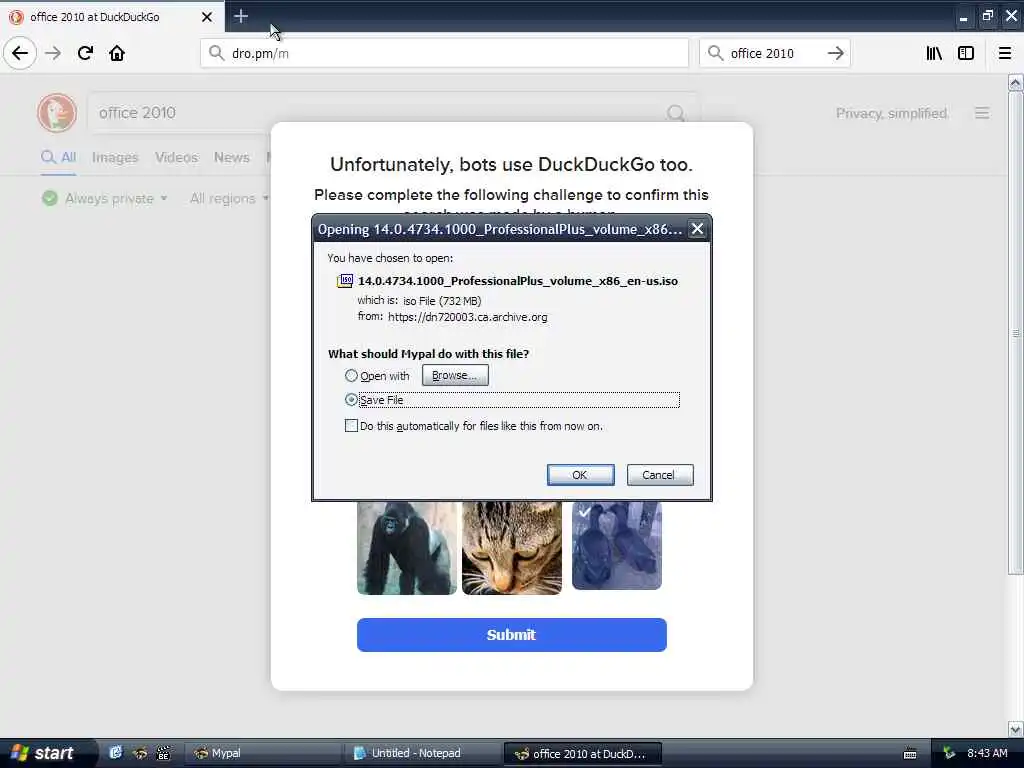Click the dn720003.ca.archive.org source URL

[468, 317]
